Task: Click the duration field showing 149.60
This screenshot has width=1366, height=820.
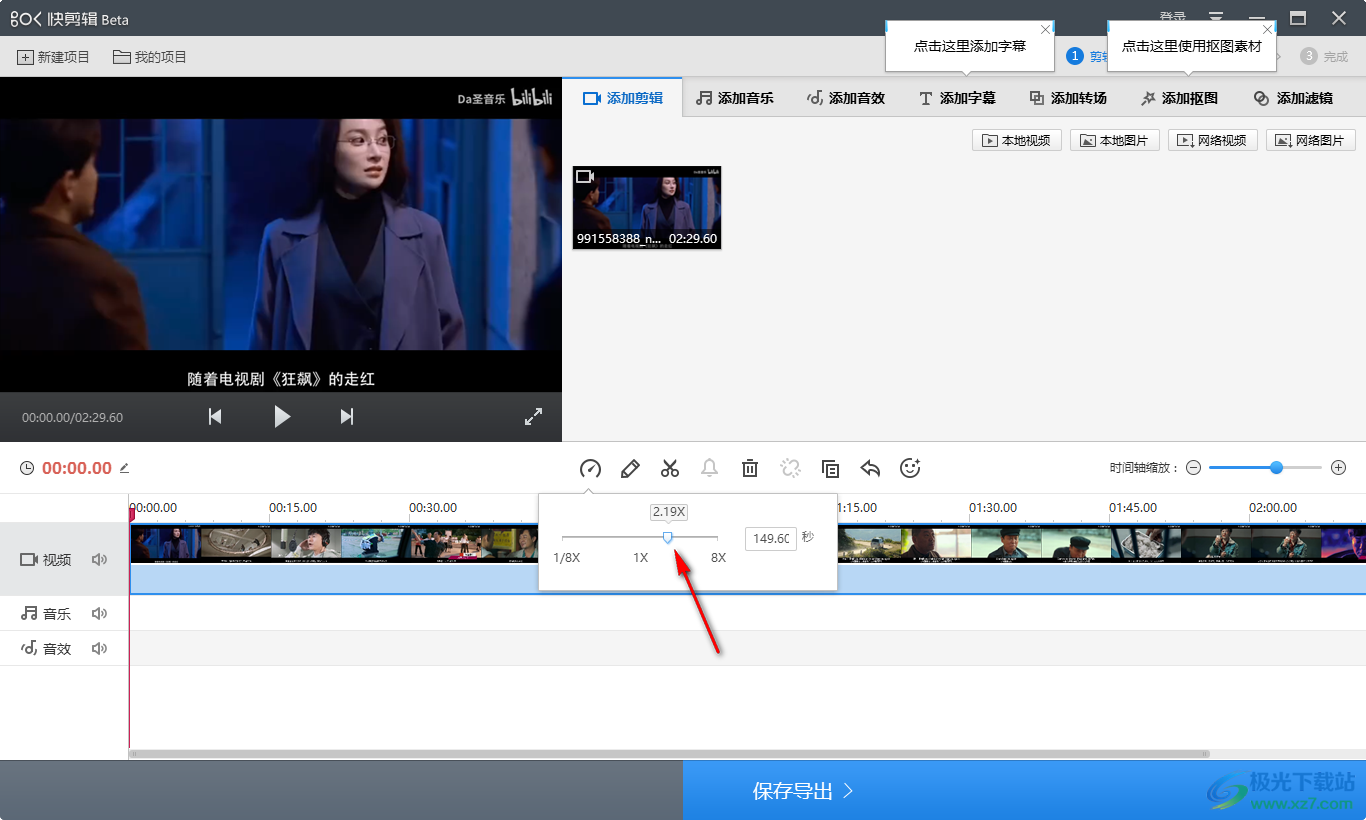Action: point(771,538)
